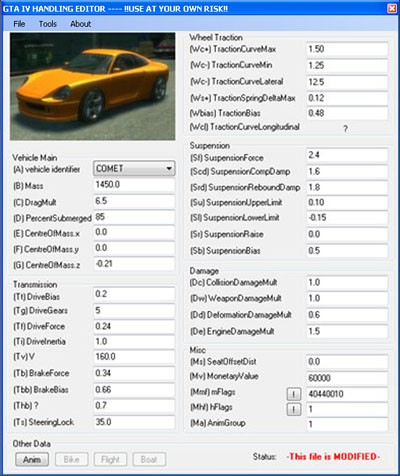Click the question mark beside TractionCurveLongitudinal
Screen dimensions: 400x476
[x=345, y=128]
